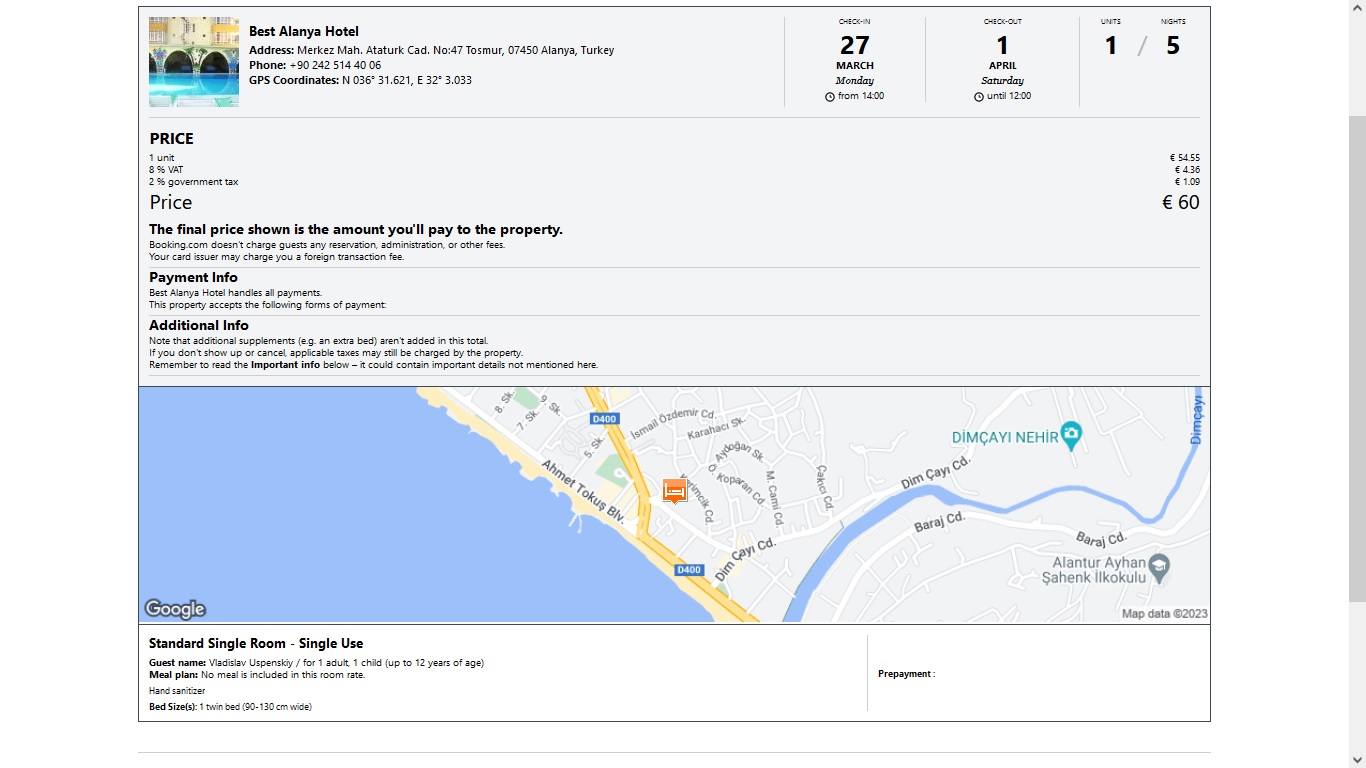Click the upper D400 road badge on map
Screen dimensions: 1366x768
pos(604,419)
